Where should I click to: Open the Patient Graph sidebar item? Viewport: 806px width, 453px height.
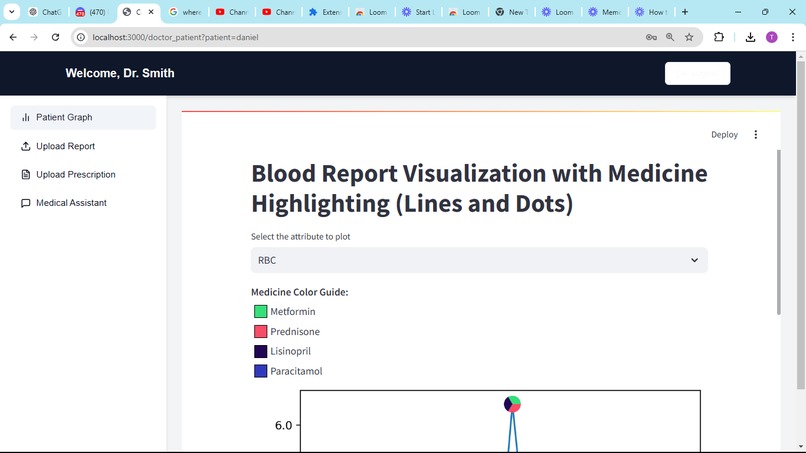click(x=83, y=117)
